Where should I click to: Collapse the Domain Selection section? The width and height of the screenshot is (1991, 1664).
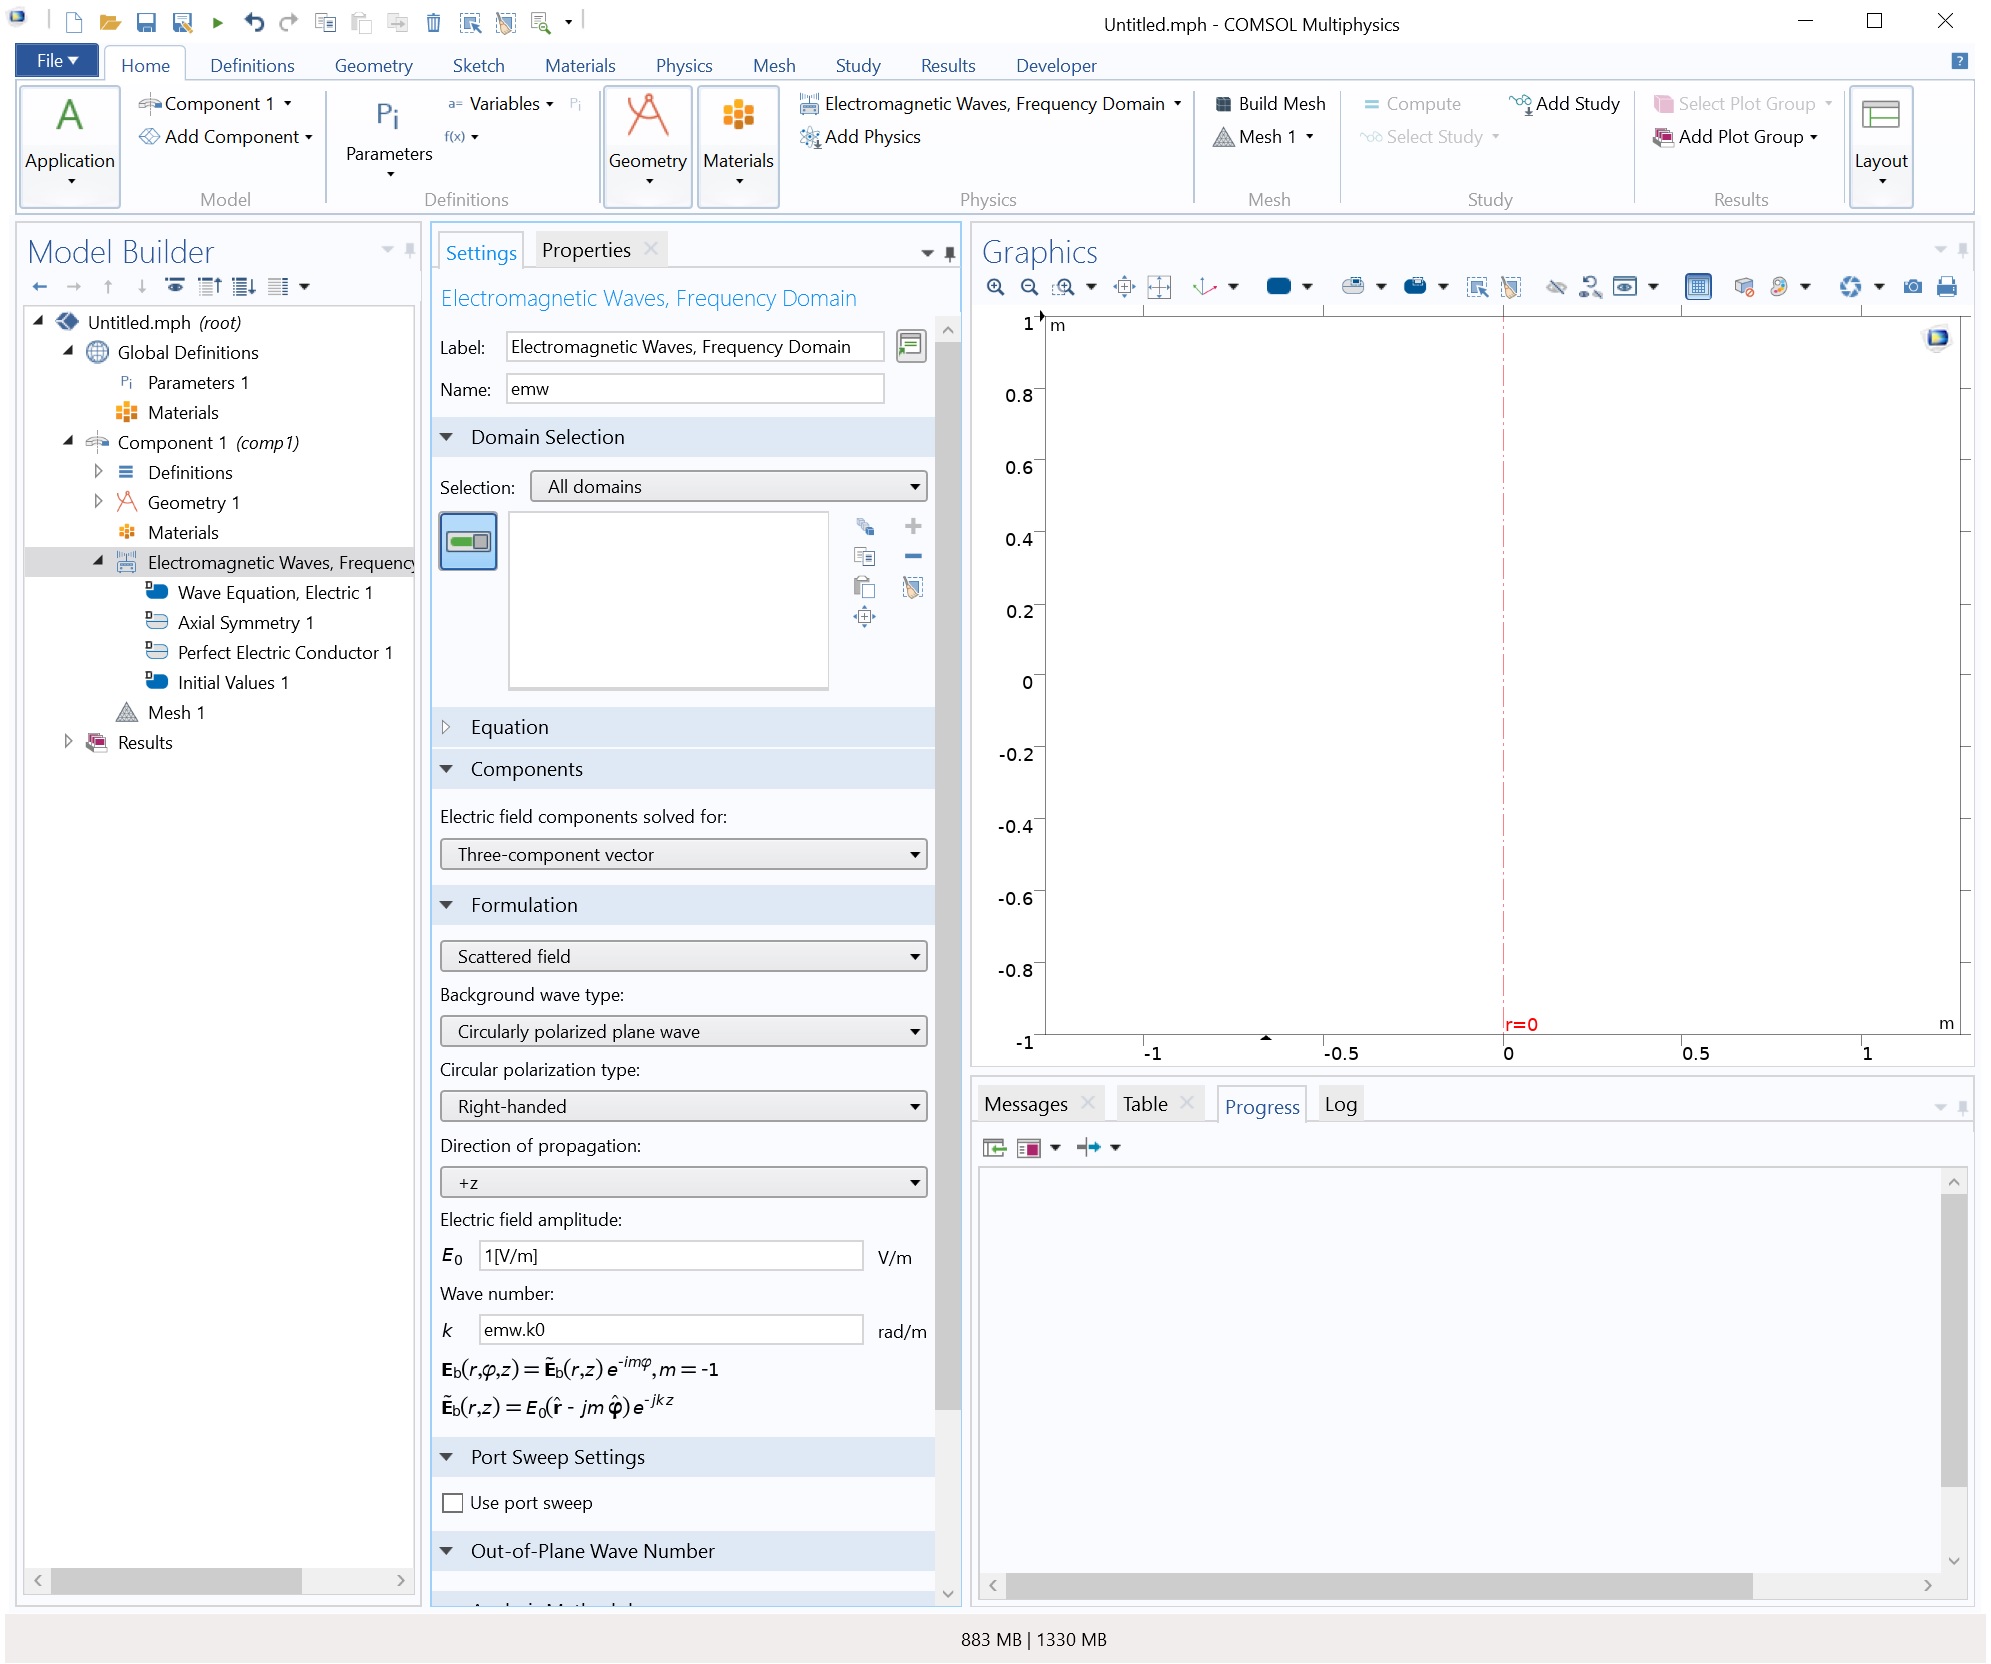coord(446,437)
